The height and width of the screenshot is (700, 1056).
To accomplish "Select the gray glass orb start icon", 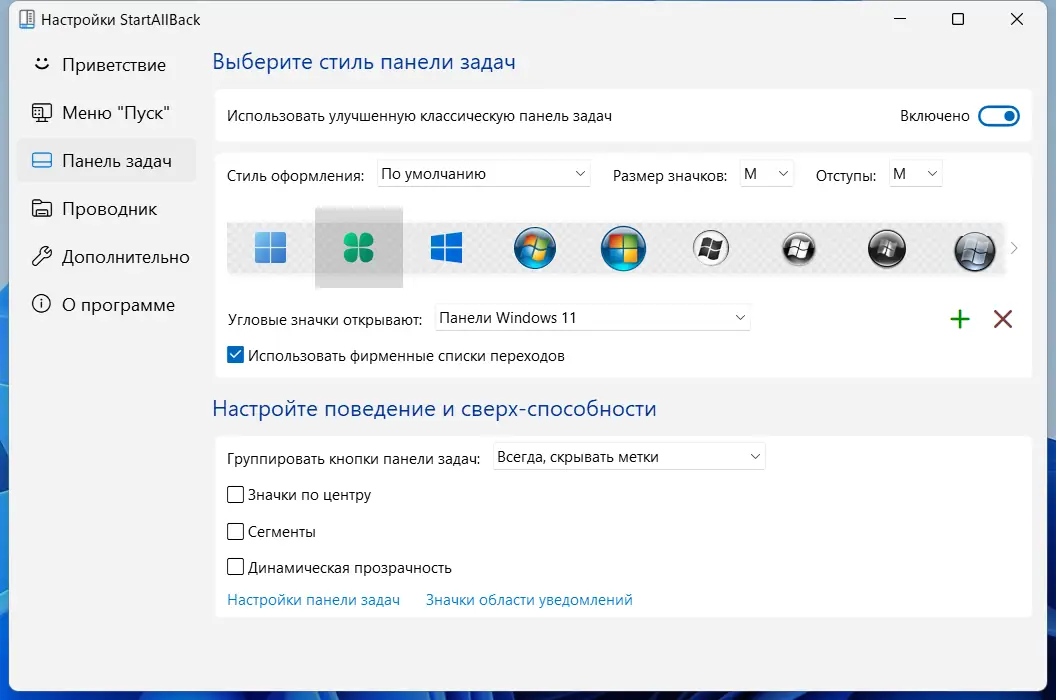I will pos(975,251).
